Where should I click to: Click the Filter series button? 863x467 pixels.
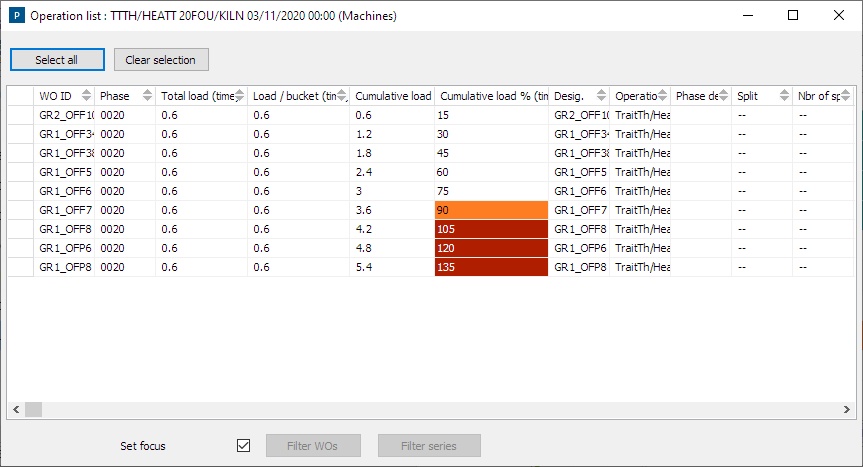pos(429,446)
